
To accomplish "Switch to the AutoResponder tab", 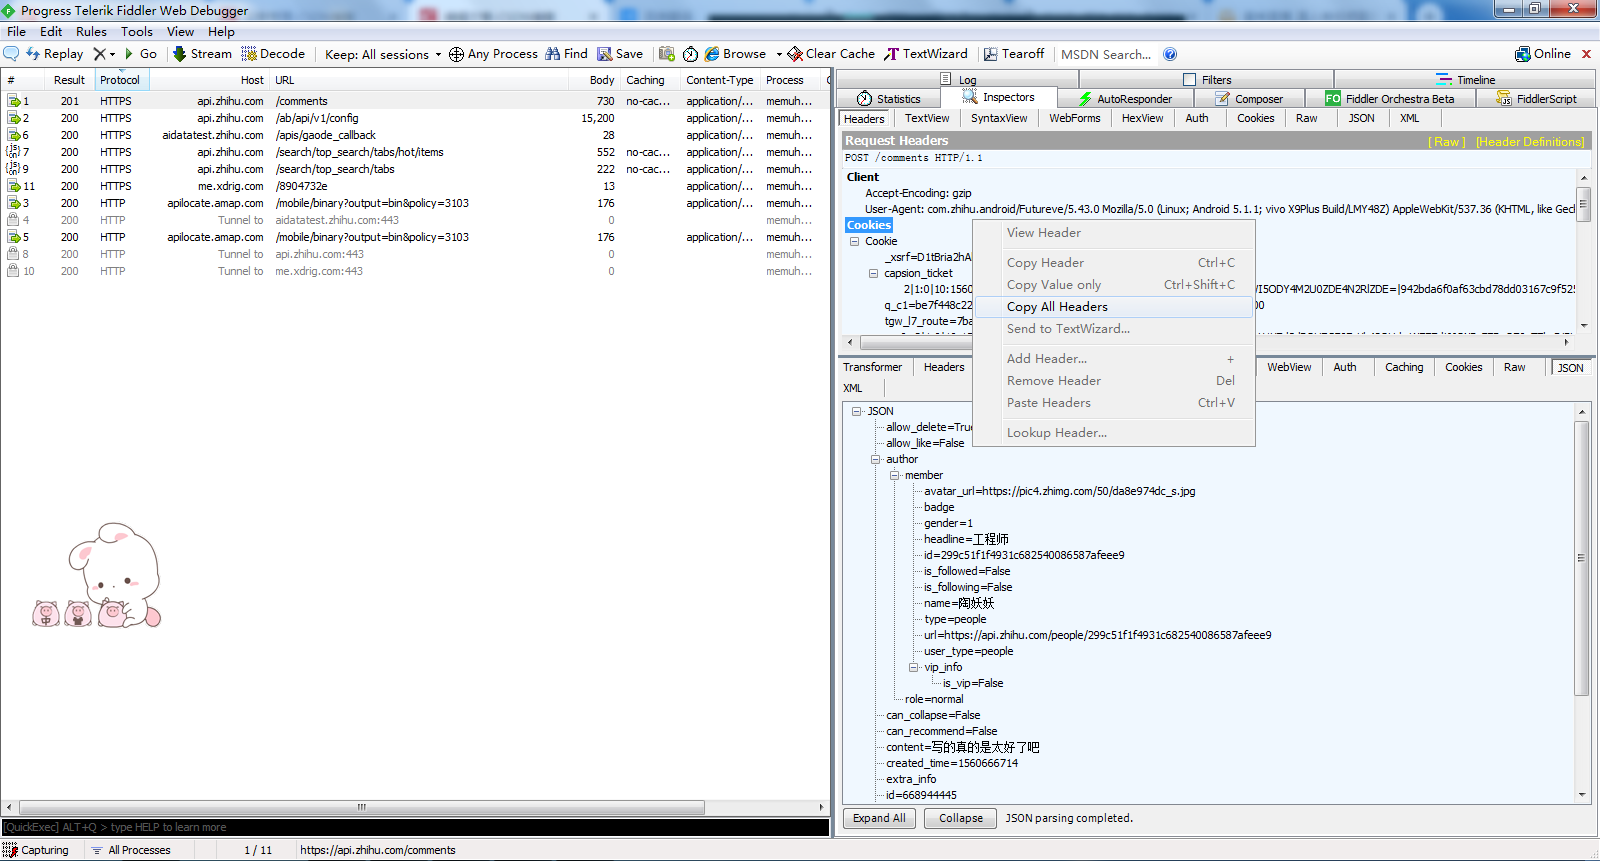I will click(x=1125, y=98).
